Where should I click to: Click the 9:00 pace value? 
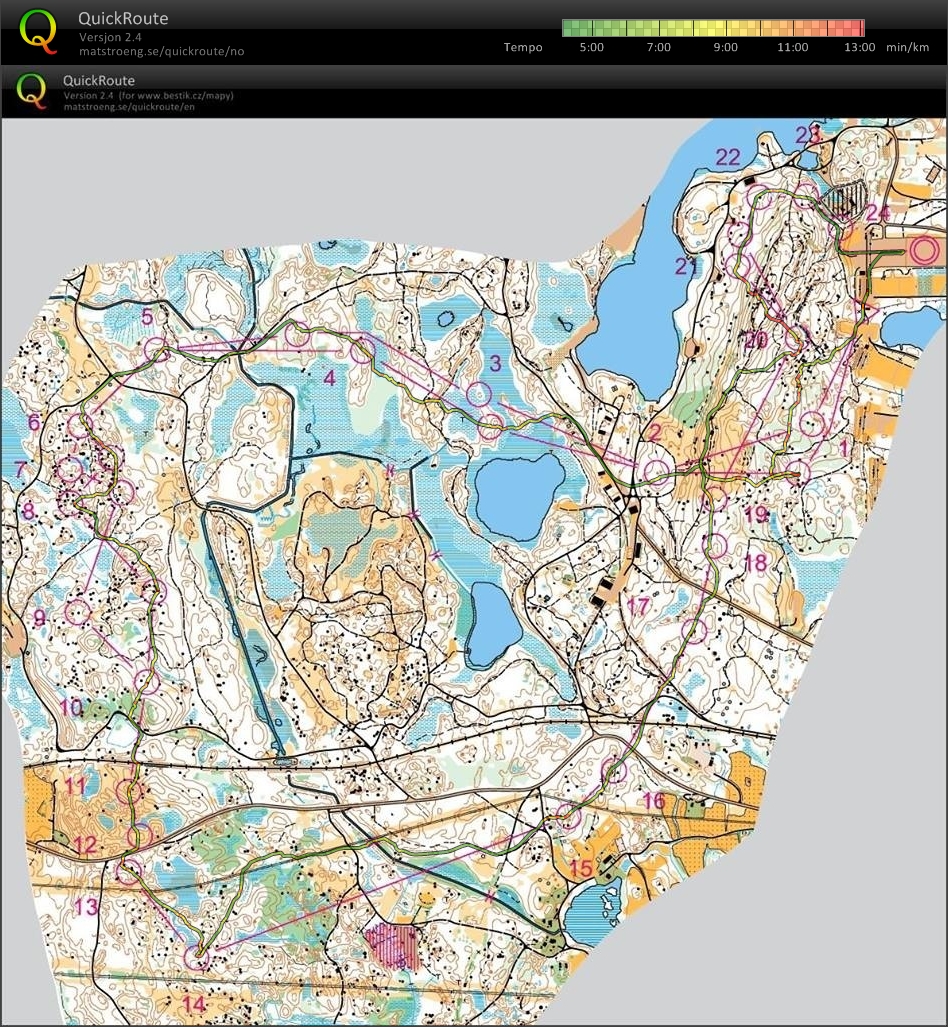click(725, 47)
